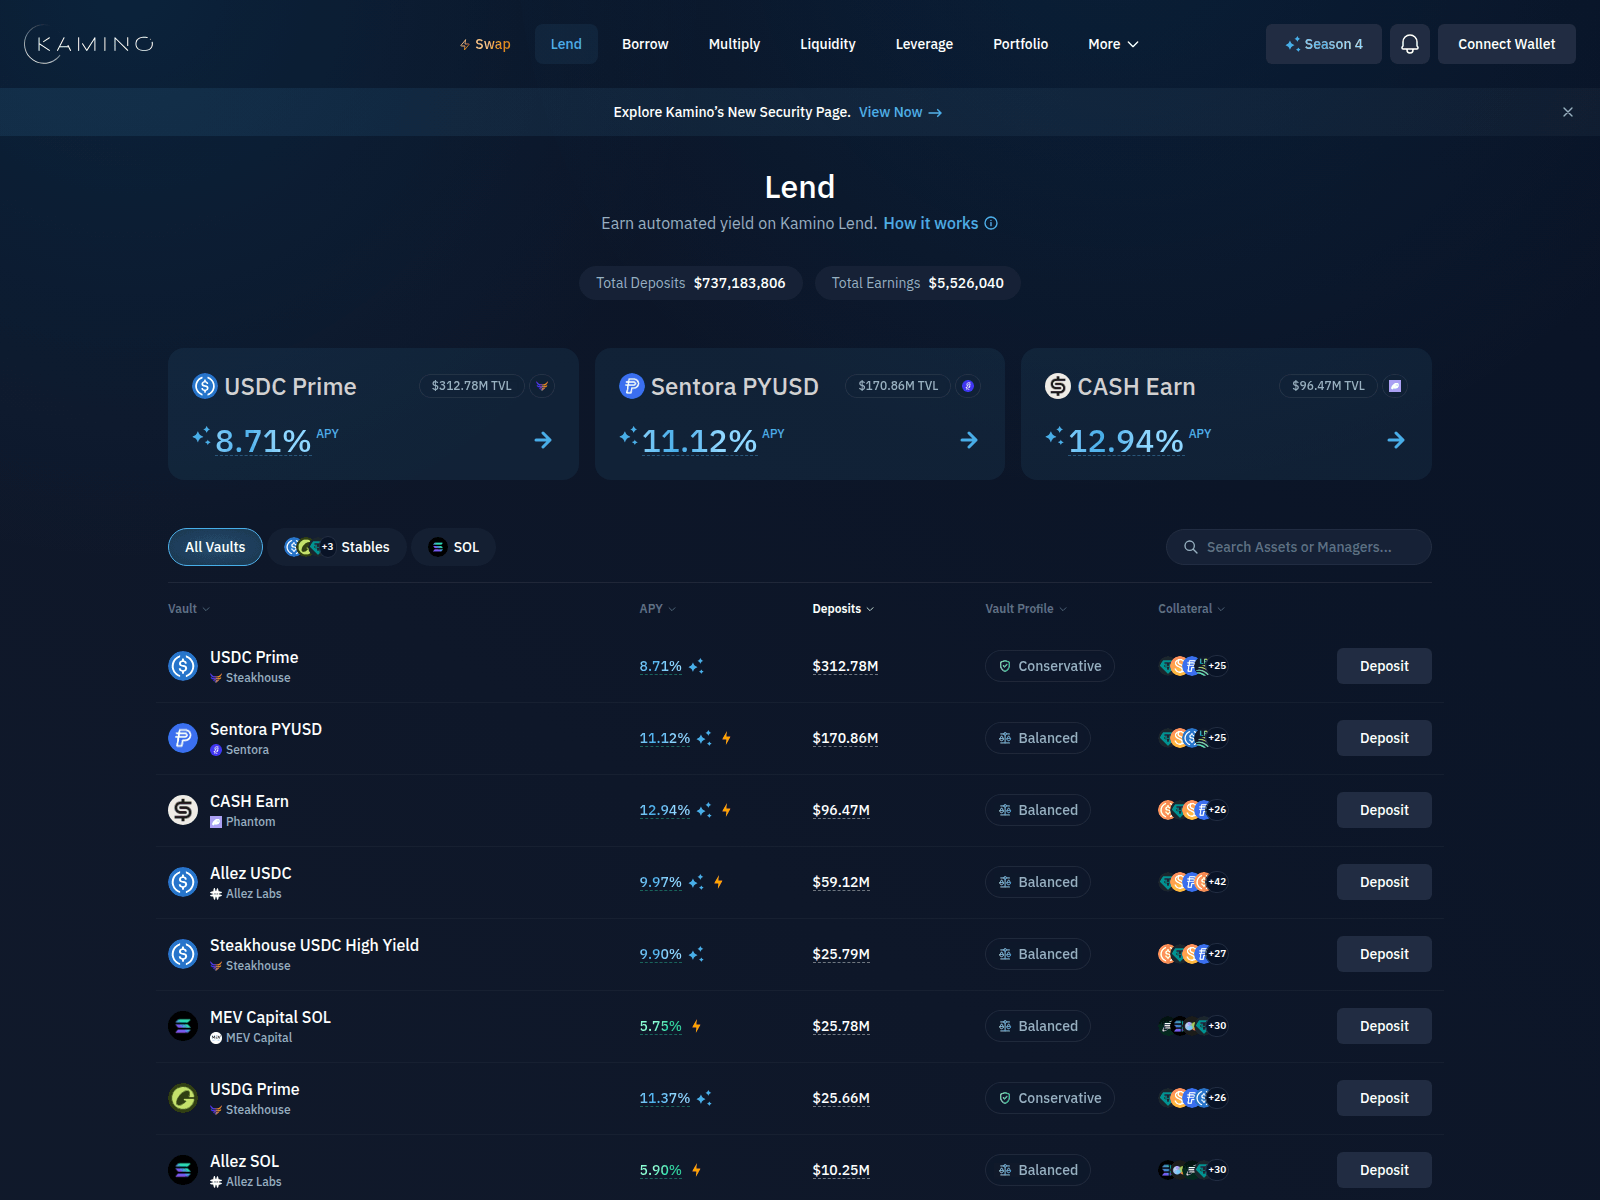Deposit into Sentora PYUSD vault
The width and height of the screenshot is (1600, 1200).
click(x=1384, y=738)
